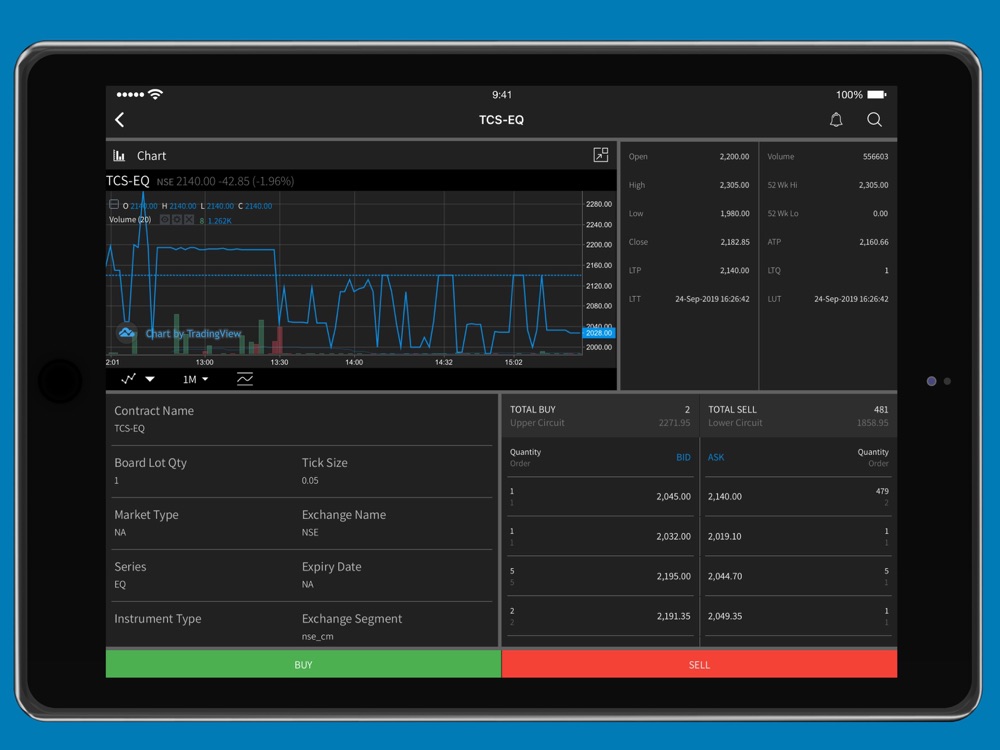Click the 13:30 time axis label
The image size is (1000, 750).
pyautogui.click(x=279, y=362)
